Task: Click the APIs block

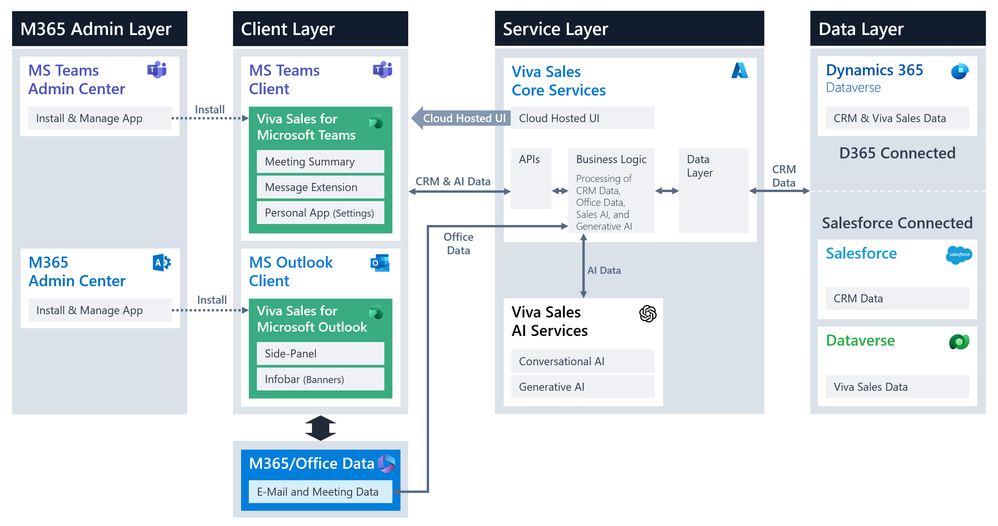Action: pos(531,178)
